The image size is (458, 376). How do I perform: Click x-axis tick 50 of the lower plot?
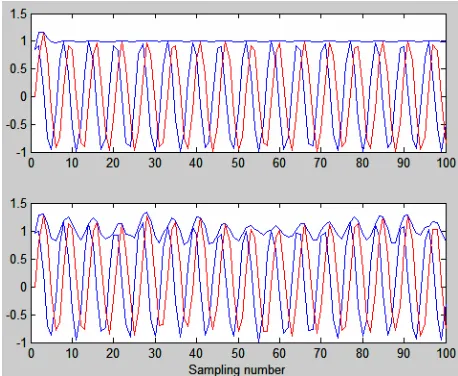pos(238,353)
